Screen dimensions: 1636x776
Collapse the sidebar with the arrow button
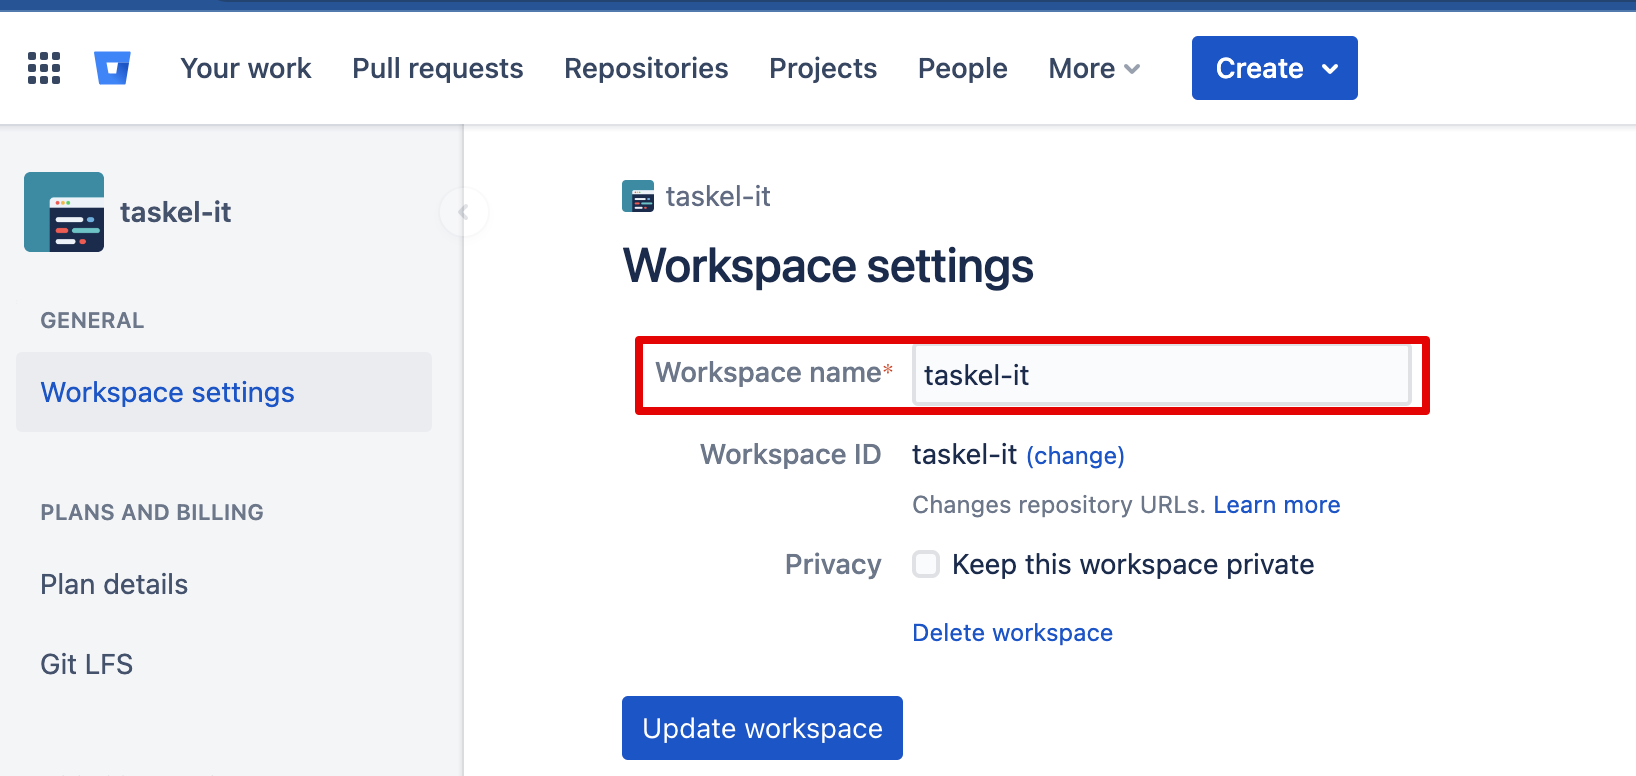tap(463, 212)
